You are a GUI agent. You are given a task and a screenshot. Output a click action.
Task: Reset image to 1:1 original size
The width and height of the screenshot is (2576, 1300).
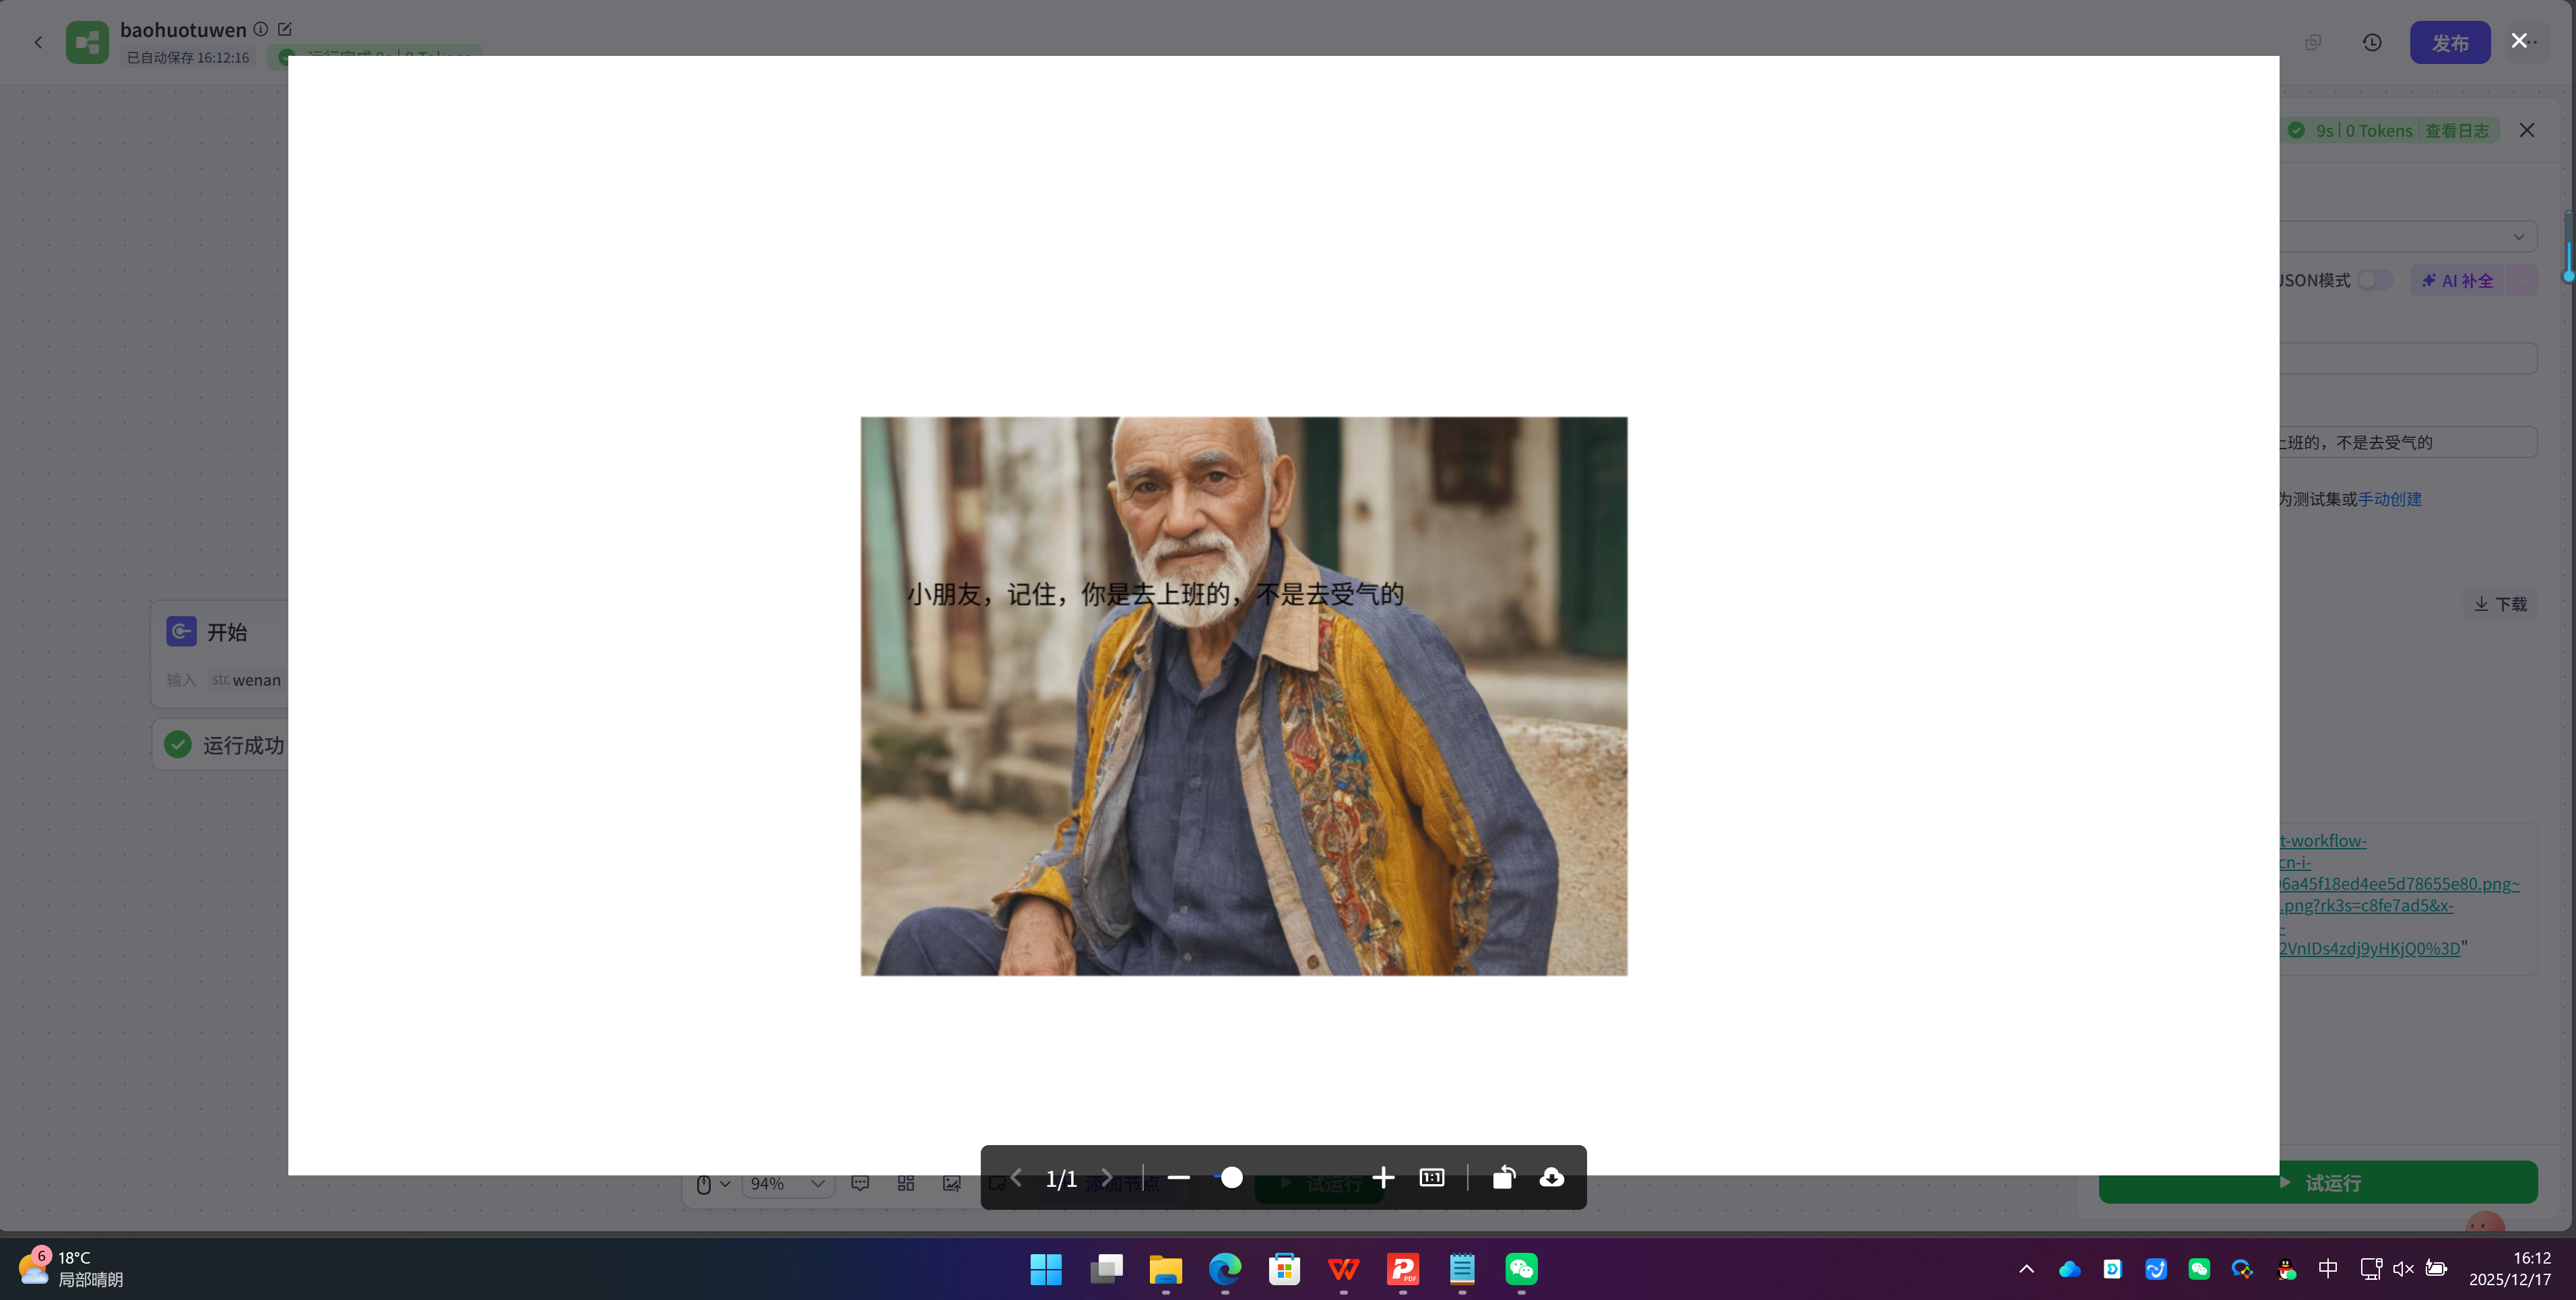(x=1432, y=1177)
